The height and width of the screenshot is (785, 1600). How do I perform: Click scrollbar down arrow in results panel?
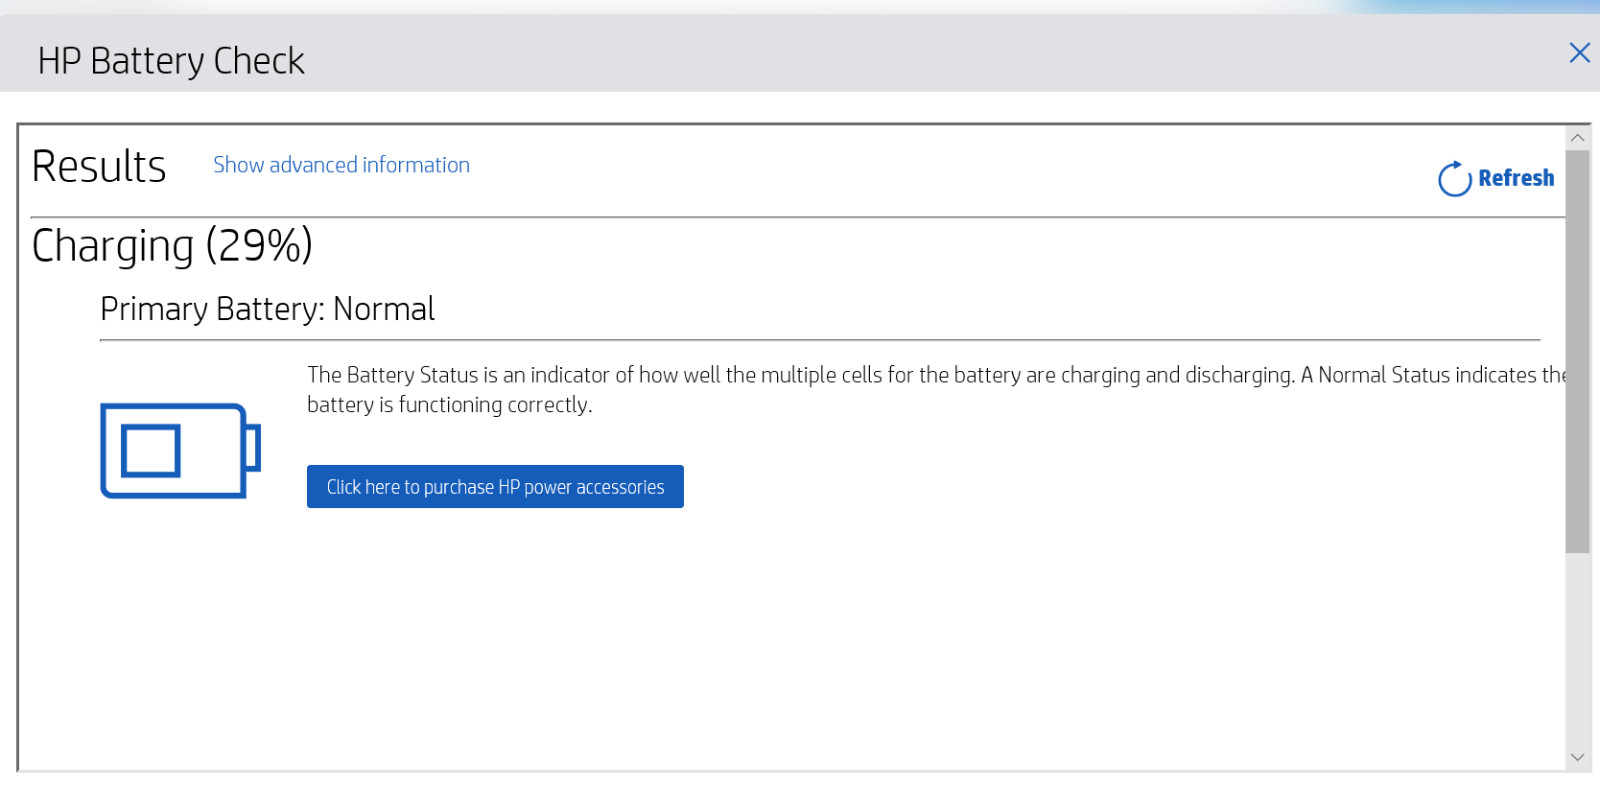tap(1578, 757)
